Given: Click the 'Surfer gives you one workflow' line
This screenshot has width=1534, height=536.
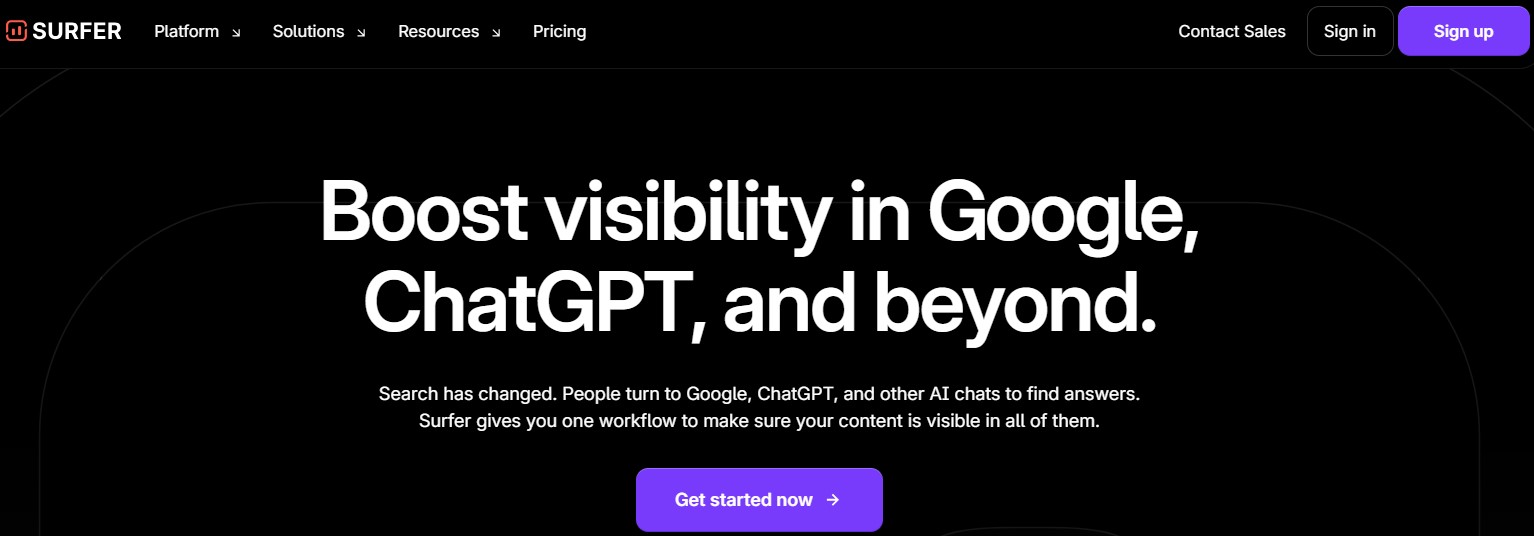Looking at the screenshot, I should [x=759, y=421].
